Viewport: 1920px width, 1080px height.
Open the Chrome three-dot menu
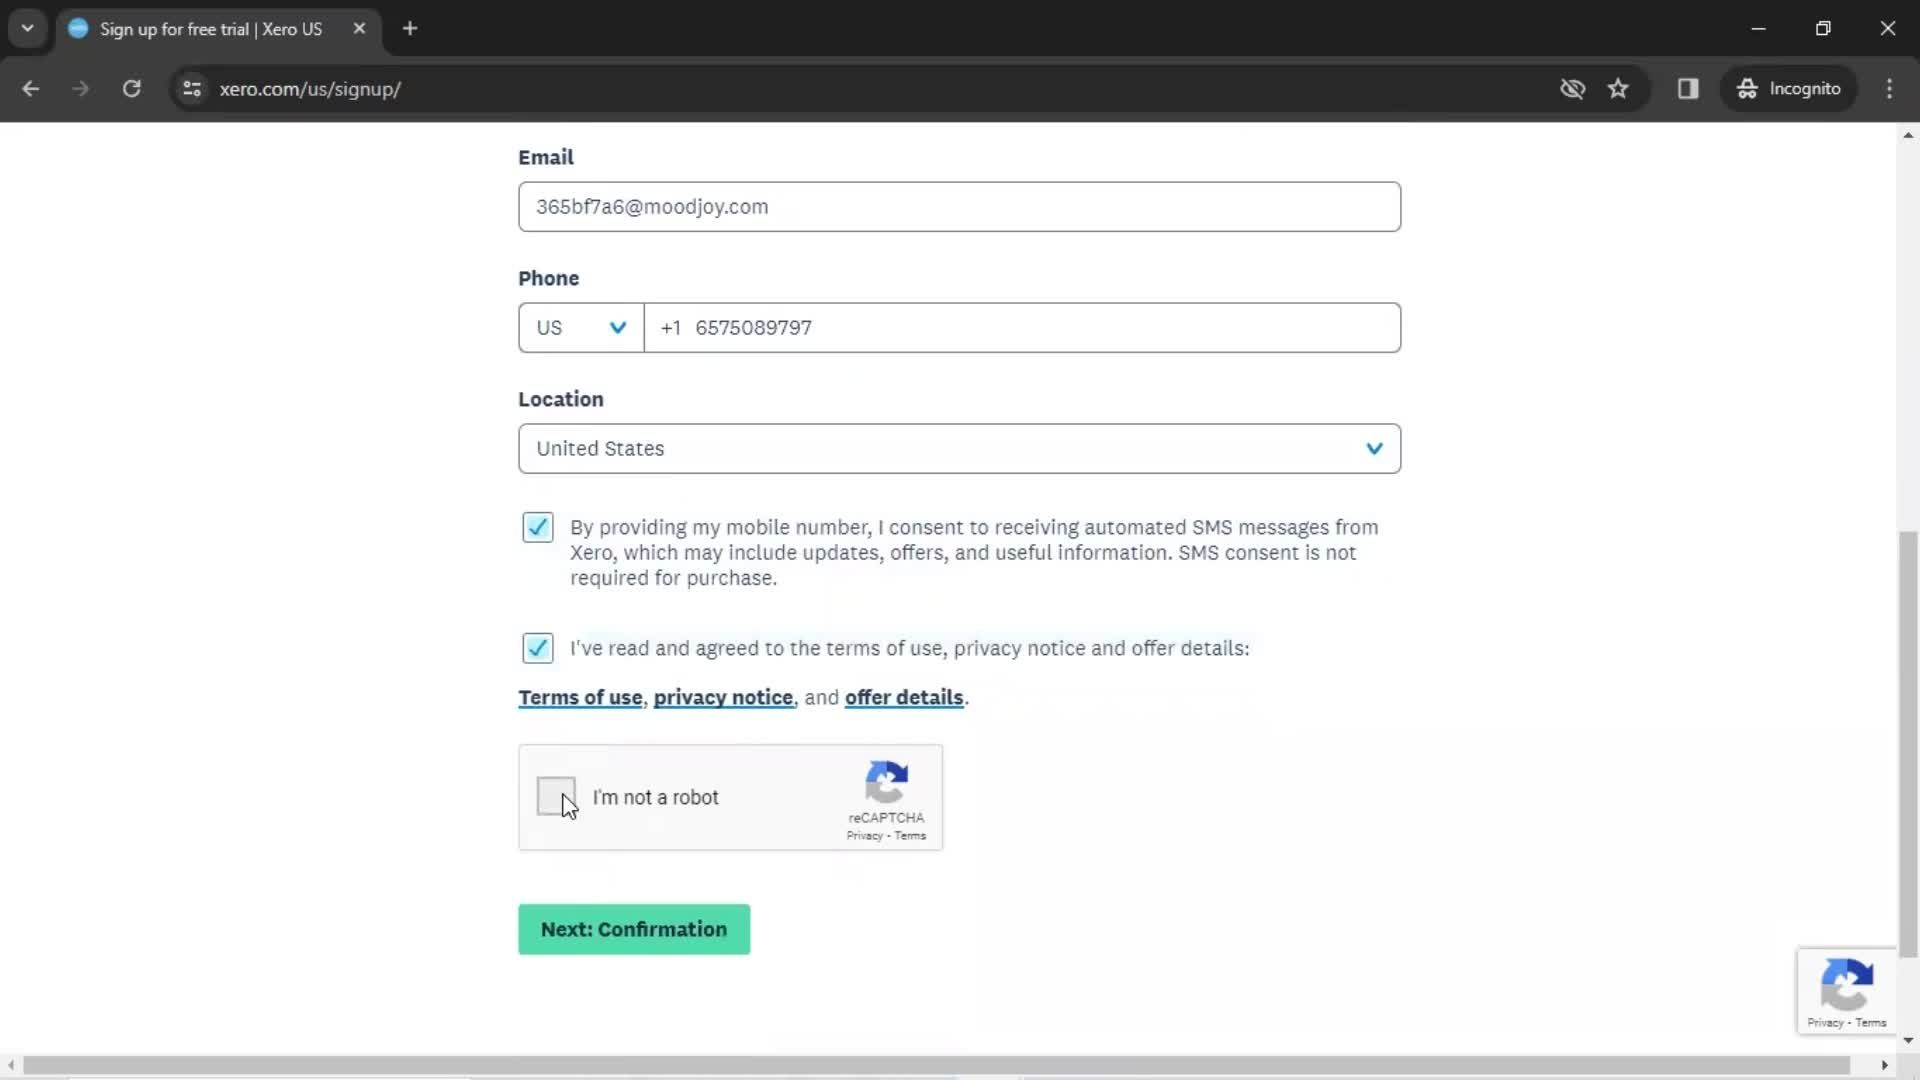pos(1889,89)
